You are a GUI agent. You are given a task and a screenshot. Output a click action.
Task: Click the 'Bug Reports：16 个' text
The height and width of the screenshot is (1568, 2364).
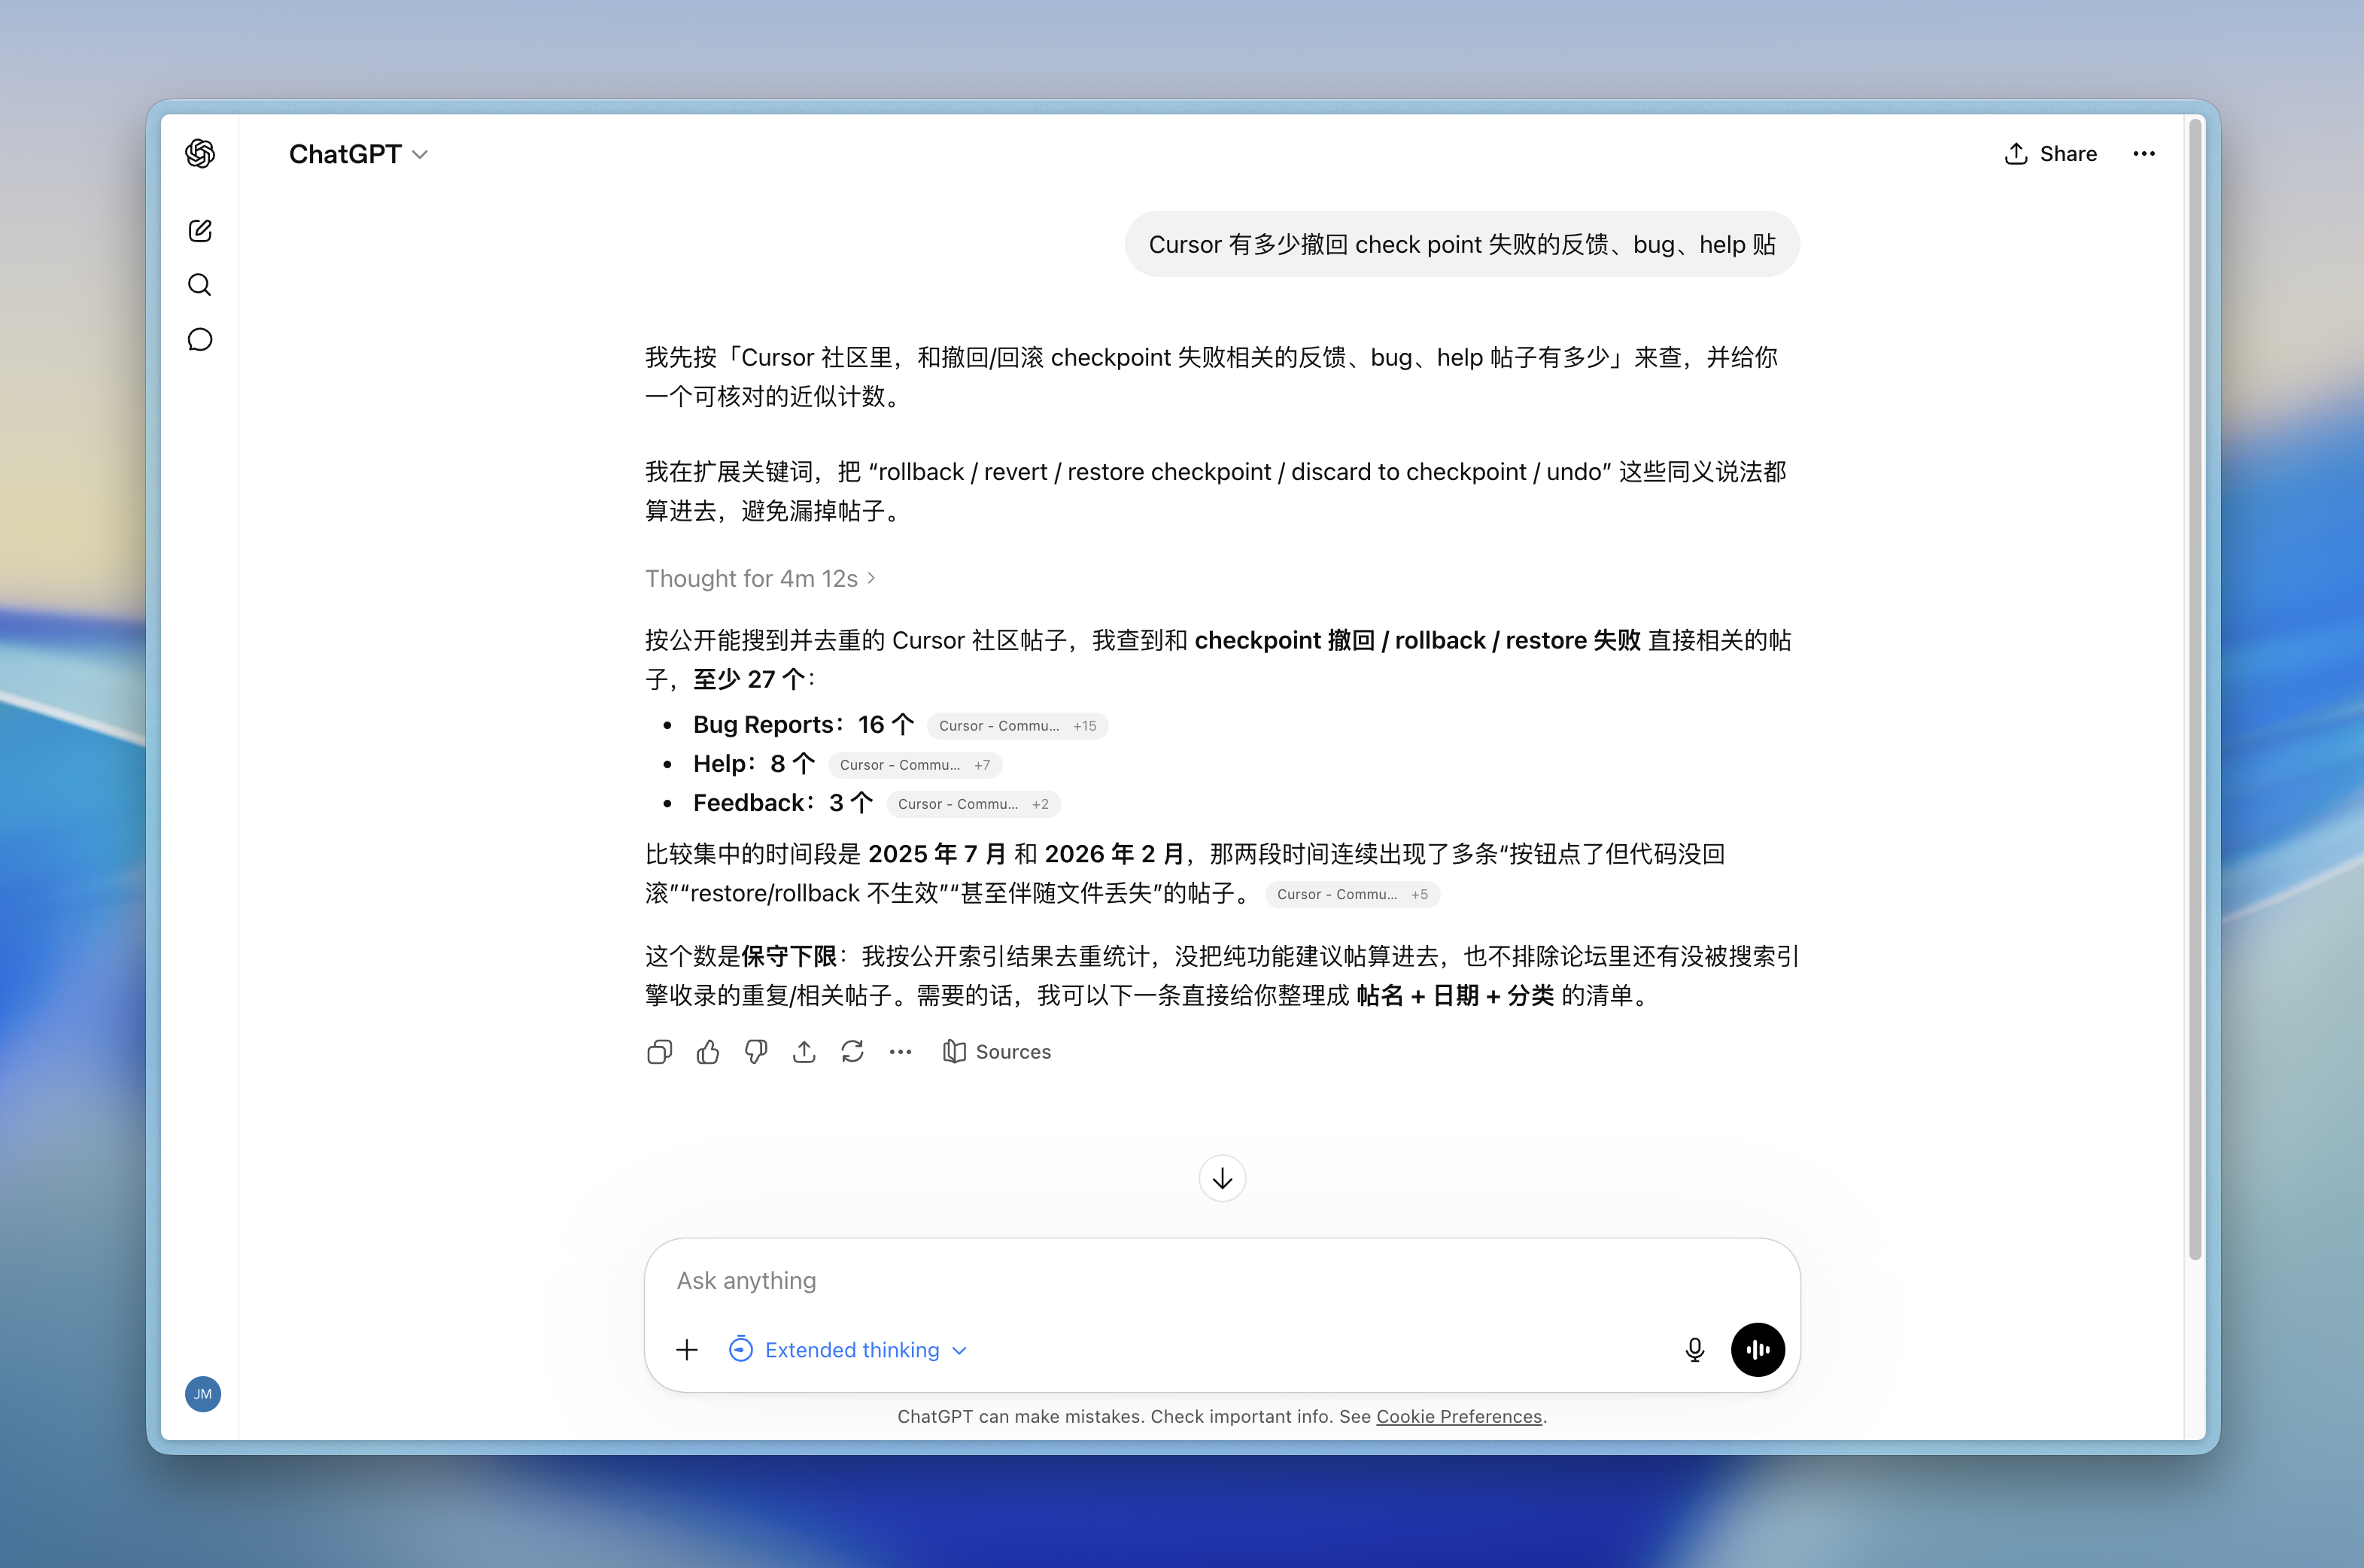tap(803, 725)
